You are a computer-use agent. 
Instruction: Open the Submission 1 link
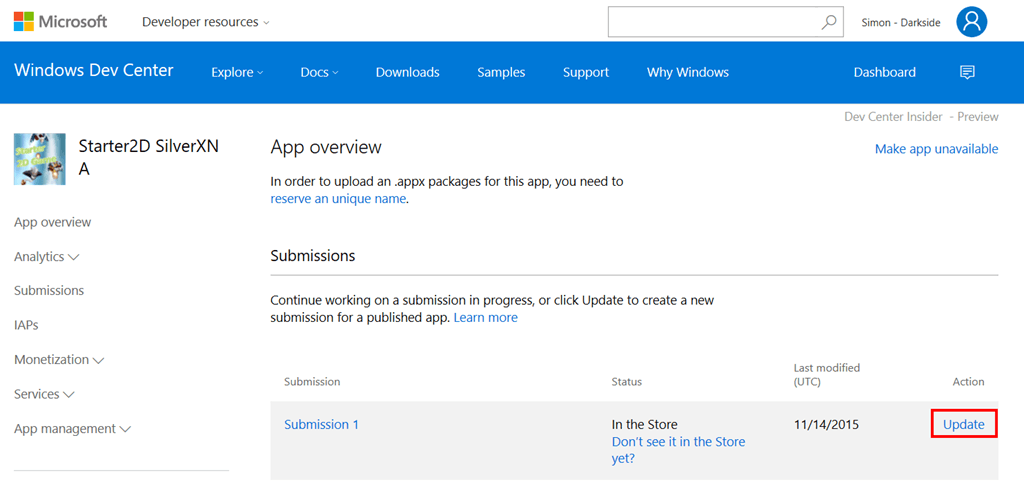click(321, 425)
